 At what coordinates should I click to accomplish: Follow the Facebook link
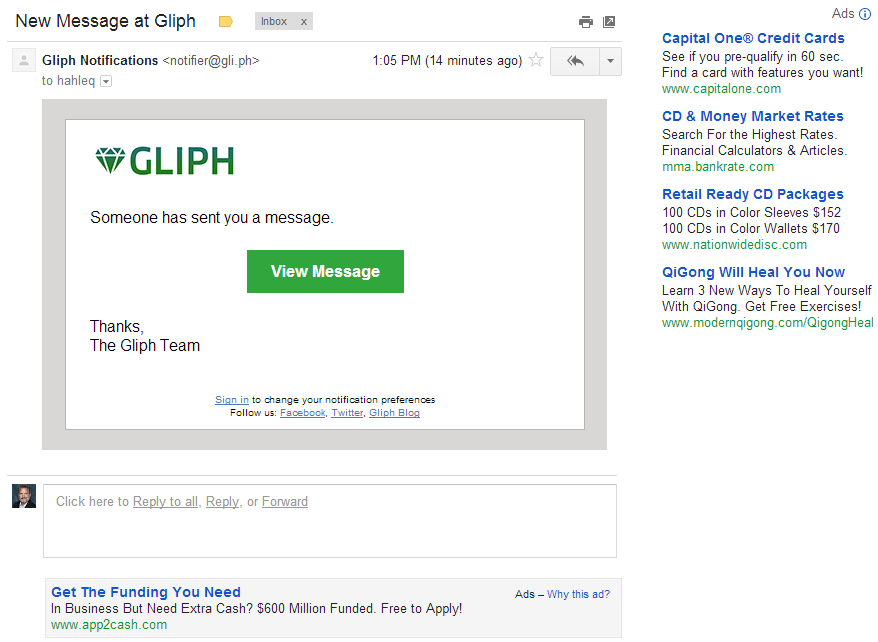[x=302, y=413]
